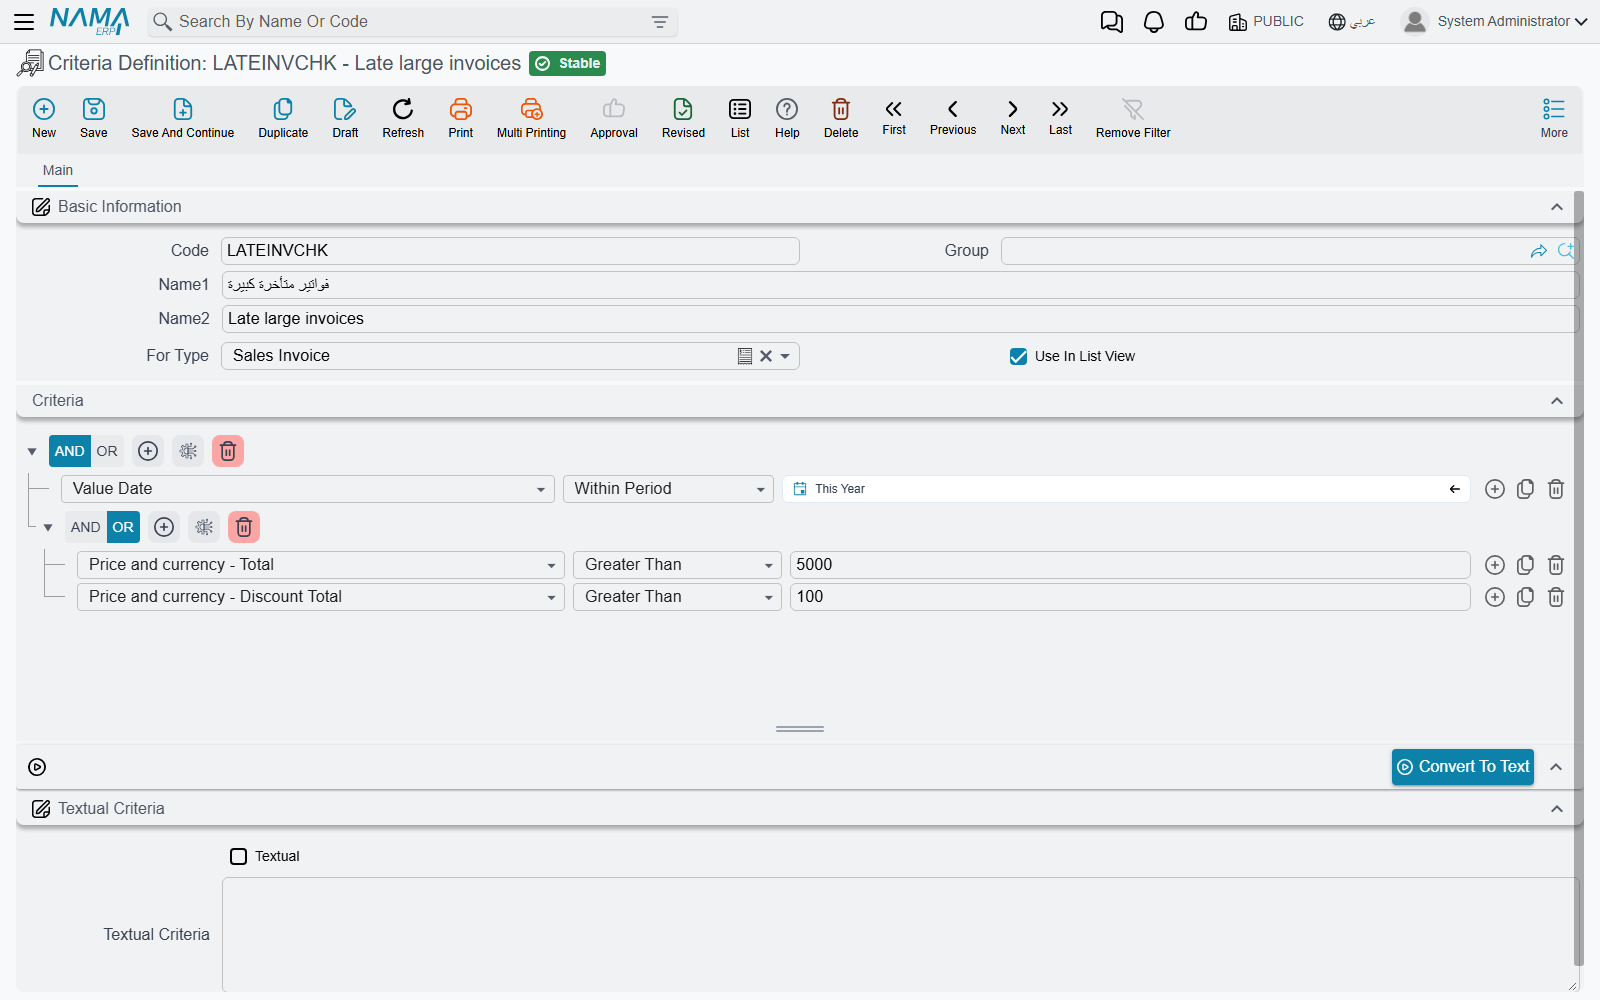Open the Within Period operator dropdown
1600x1000 pixels.
[760, 489]
